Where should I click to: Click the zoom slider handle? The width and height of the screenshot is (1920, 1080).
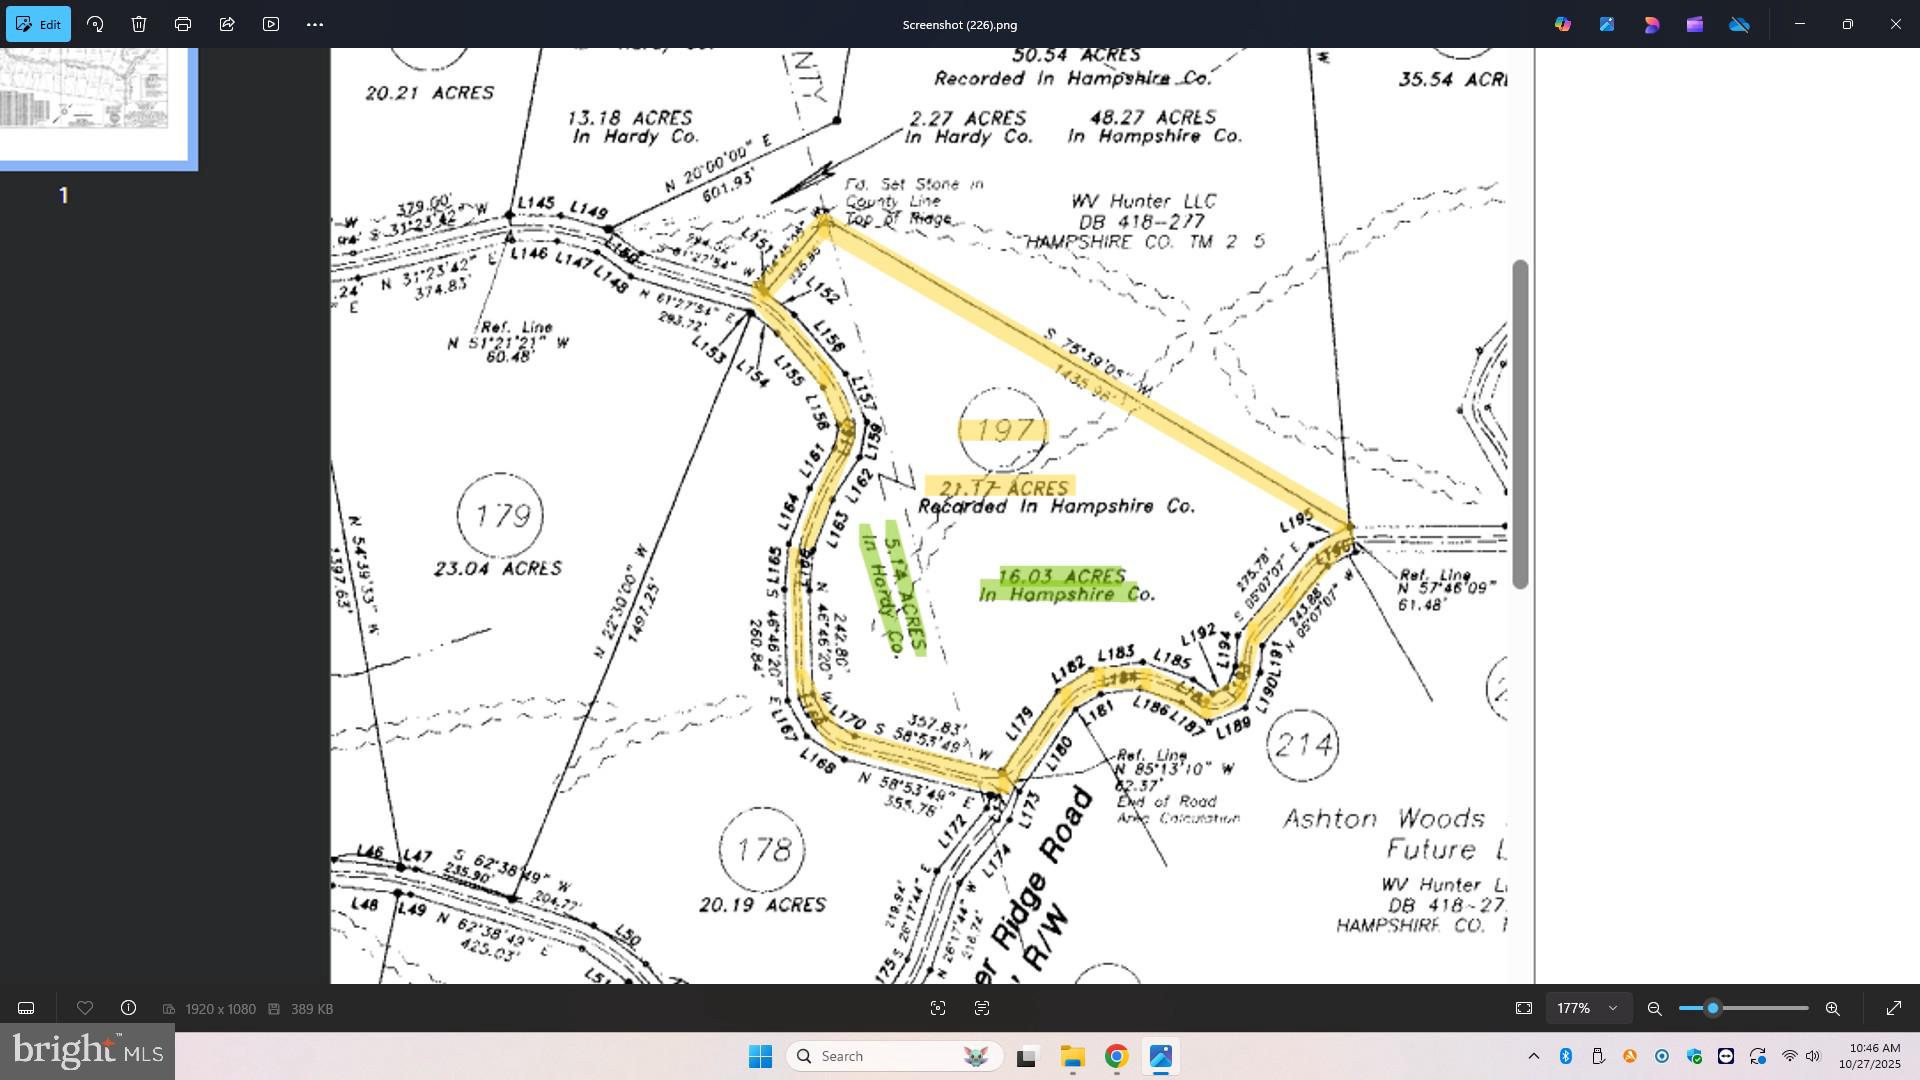point(1713,1009)
